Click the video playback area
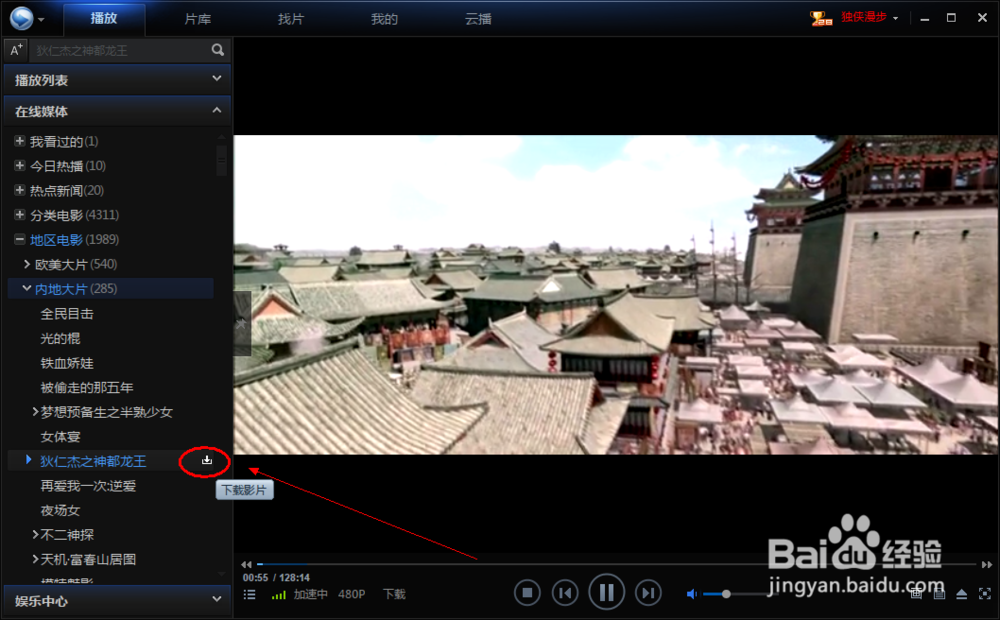Image resolution: width=1000 pixels, height=620 pixels. click(x=616, y=294)
